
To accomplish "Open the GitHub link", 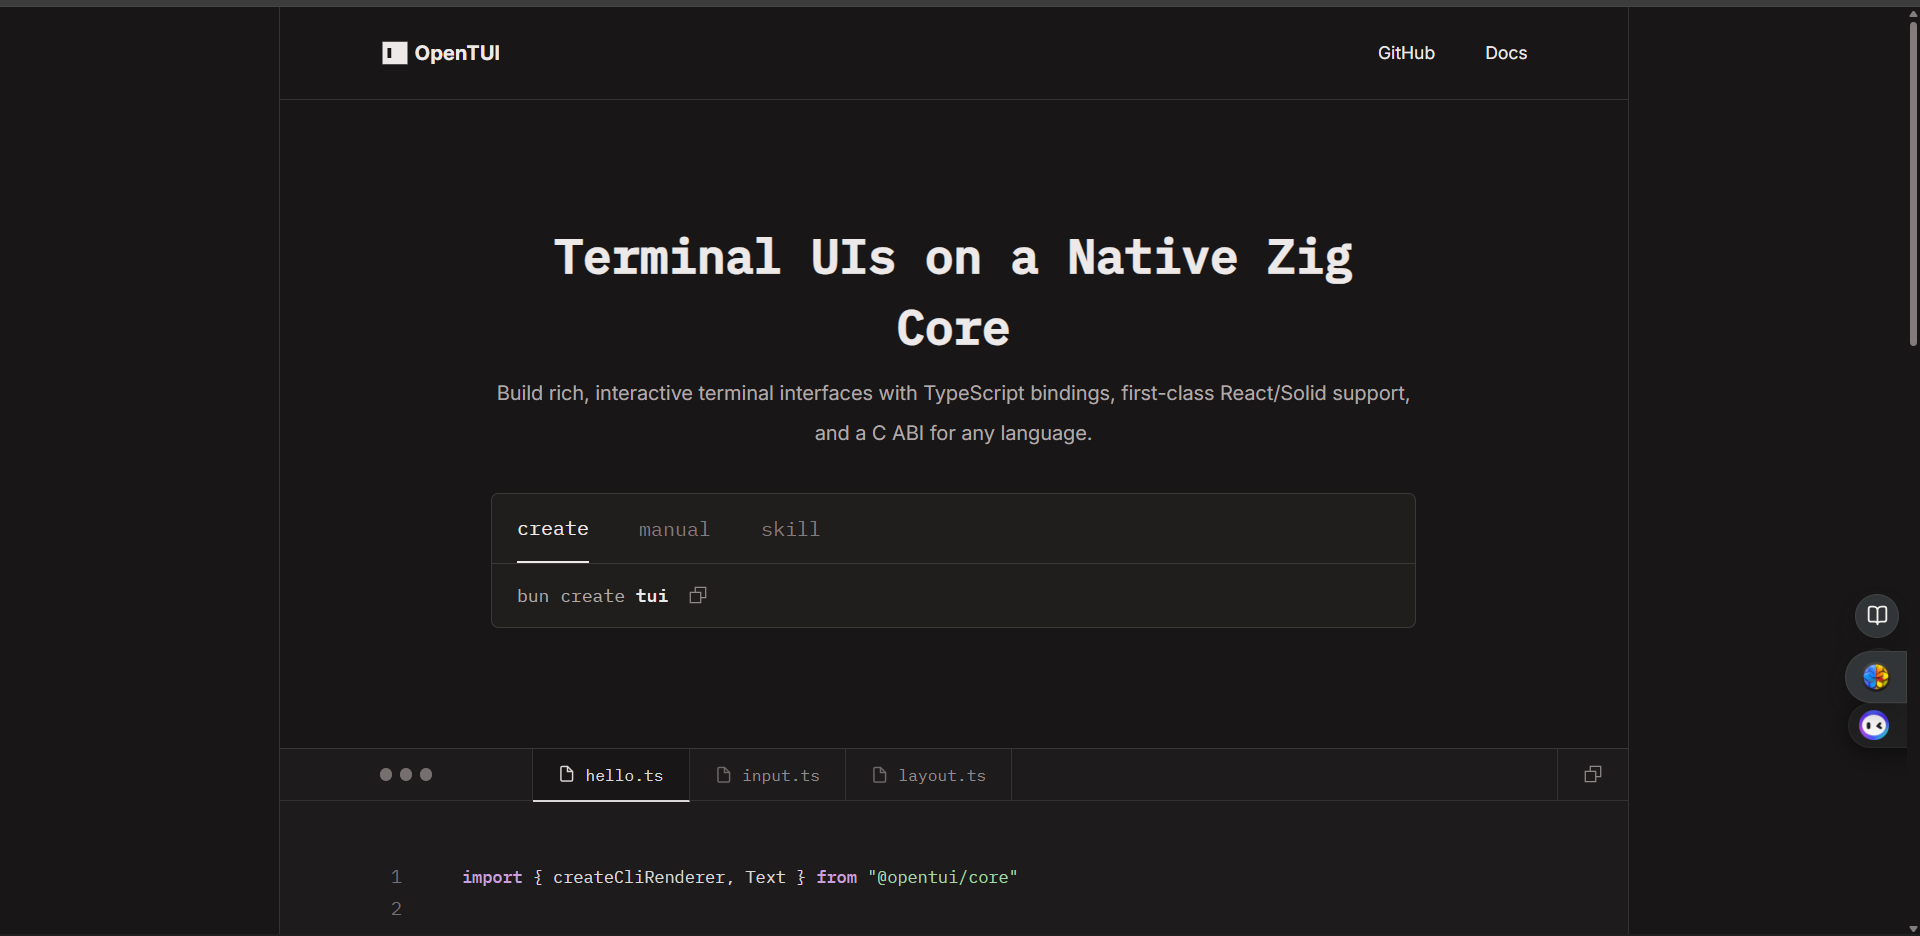I will tap(1406, 53).
